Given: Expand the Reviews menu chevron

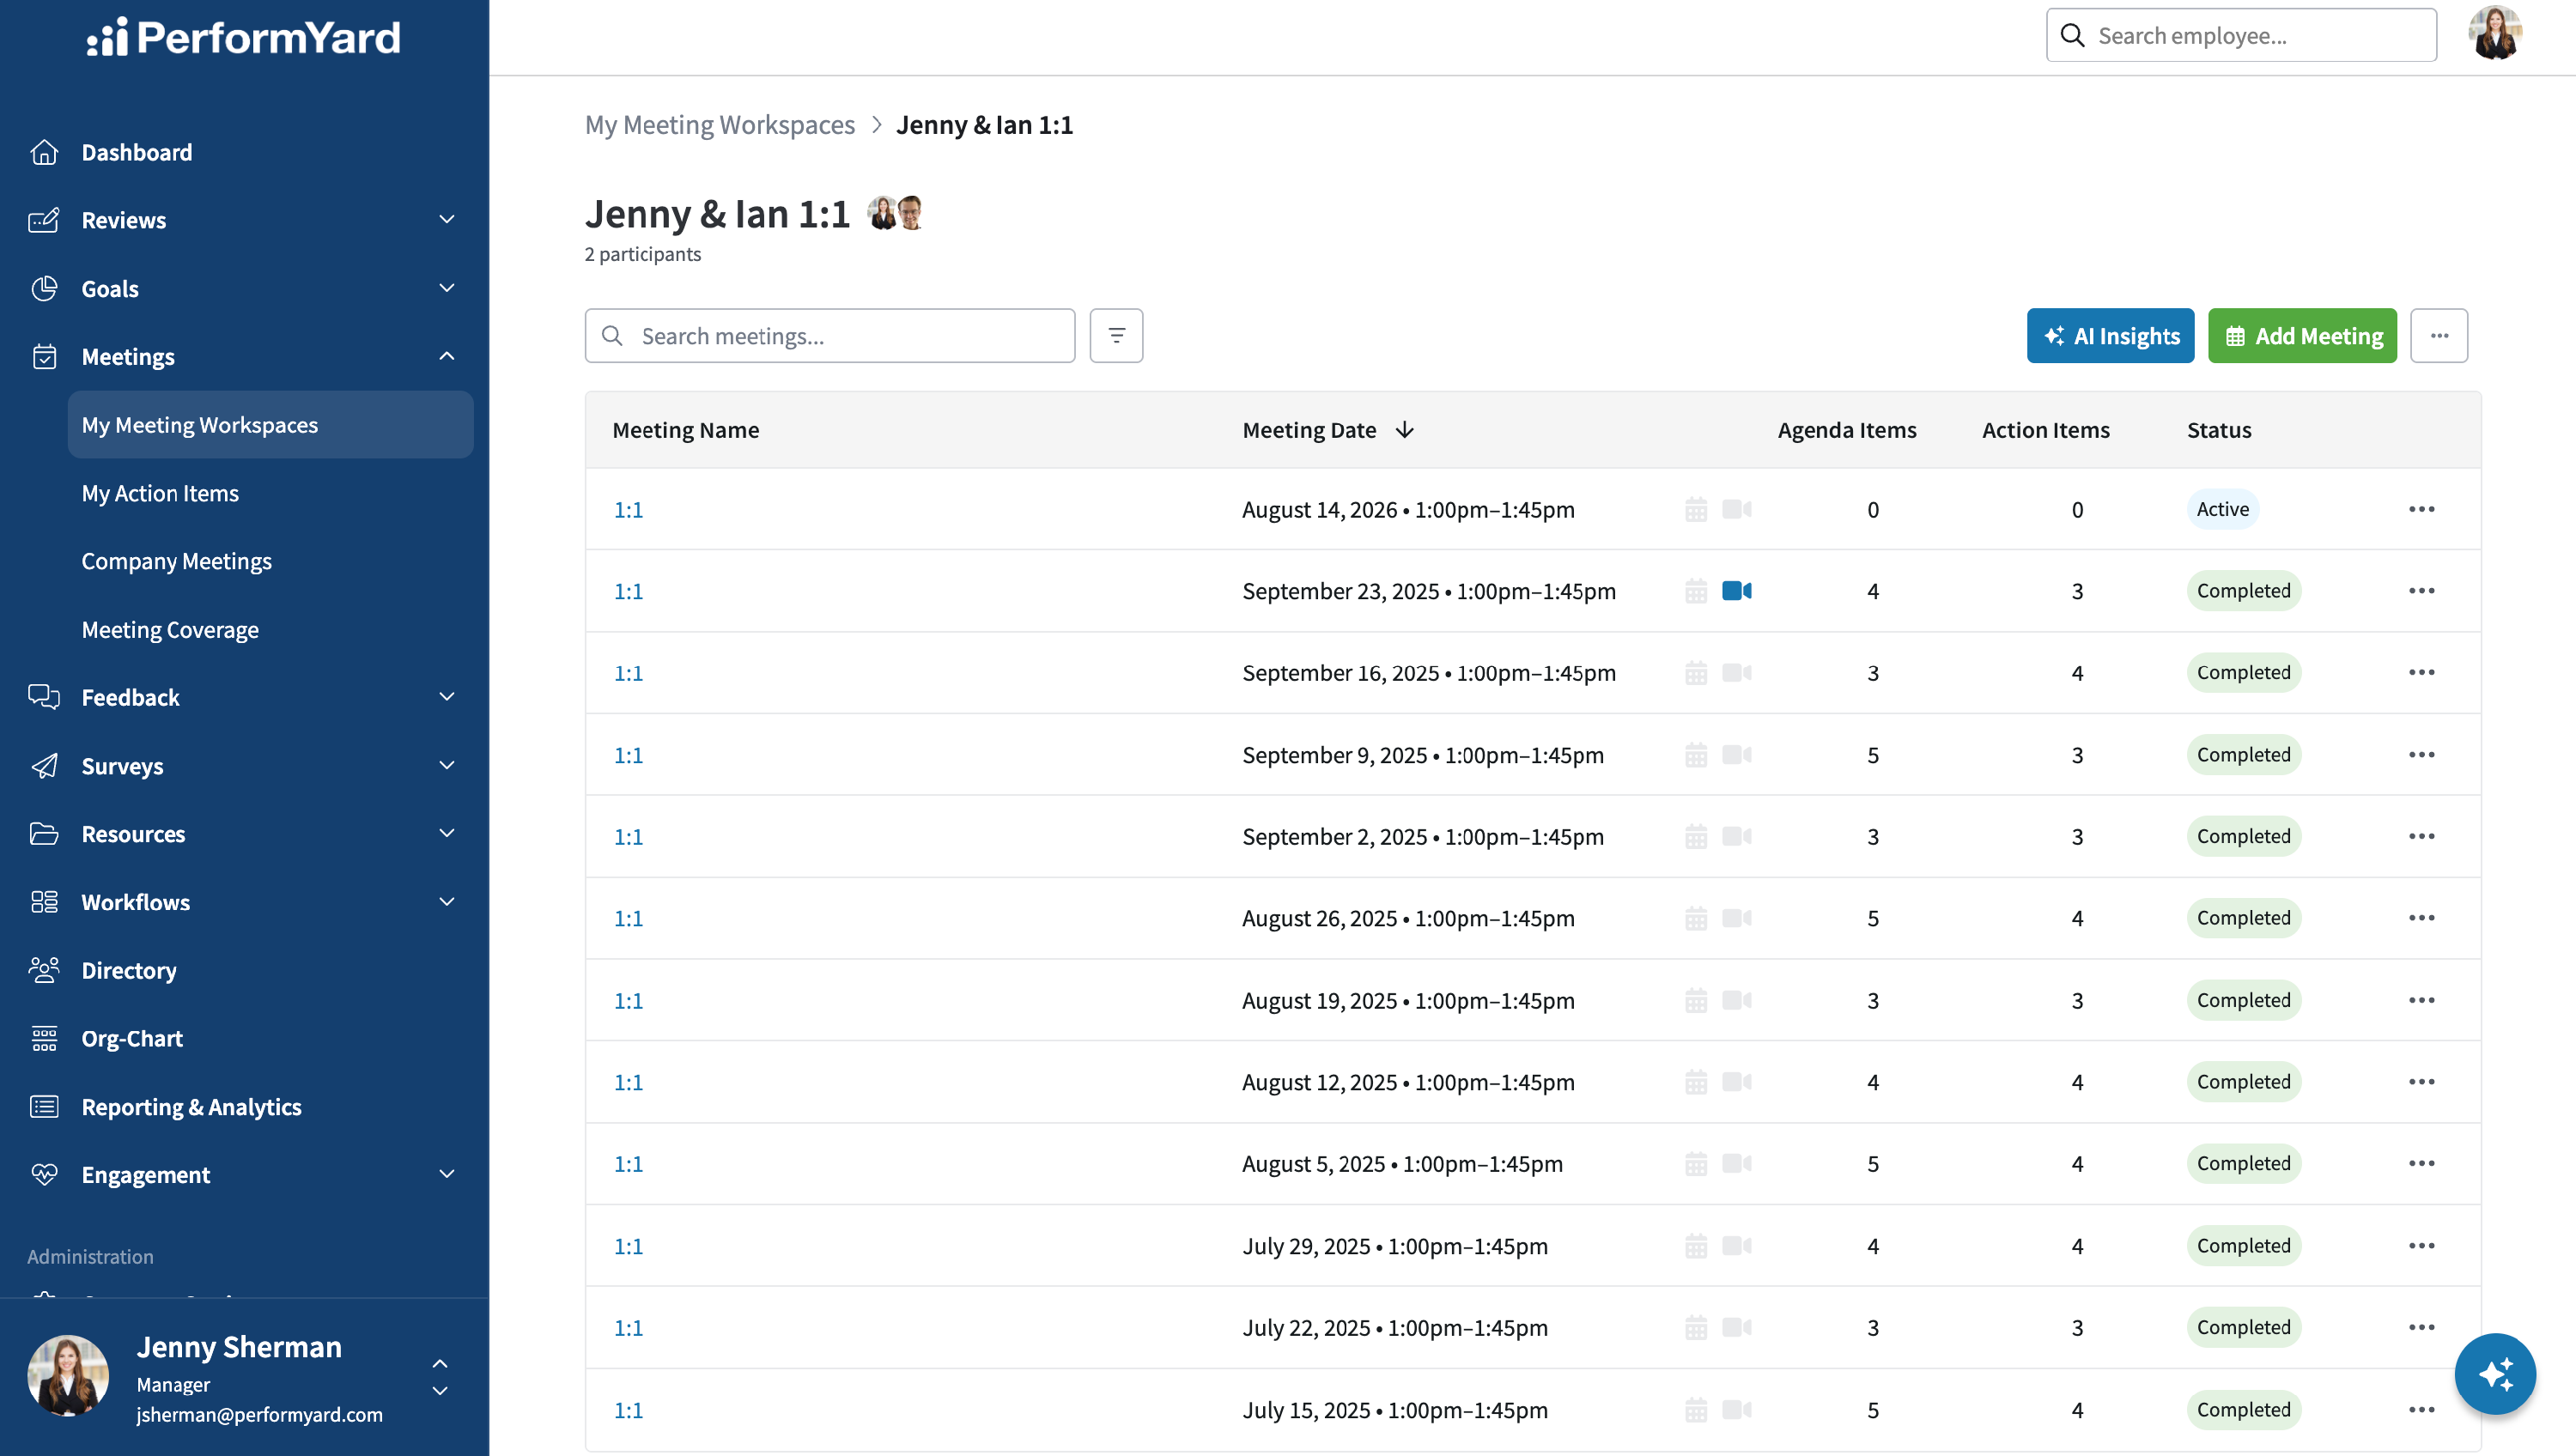Looking at the screenshot, I should point(447,219).
